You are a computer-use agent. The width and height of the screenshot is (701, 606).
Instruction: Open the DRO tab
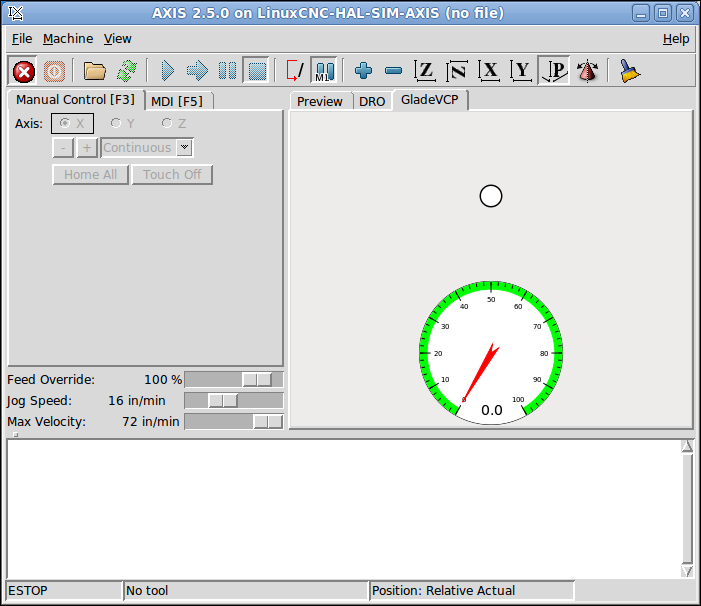click(x=372, y=101)
